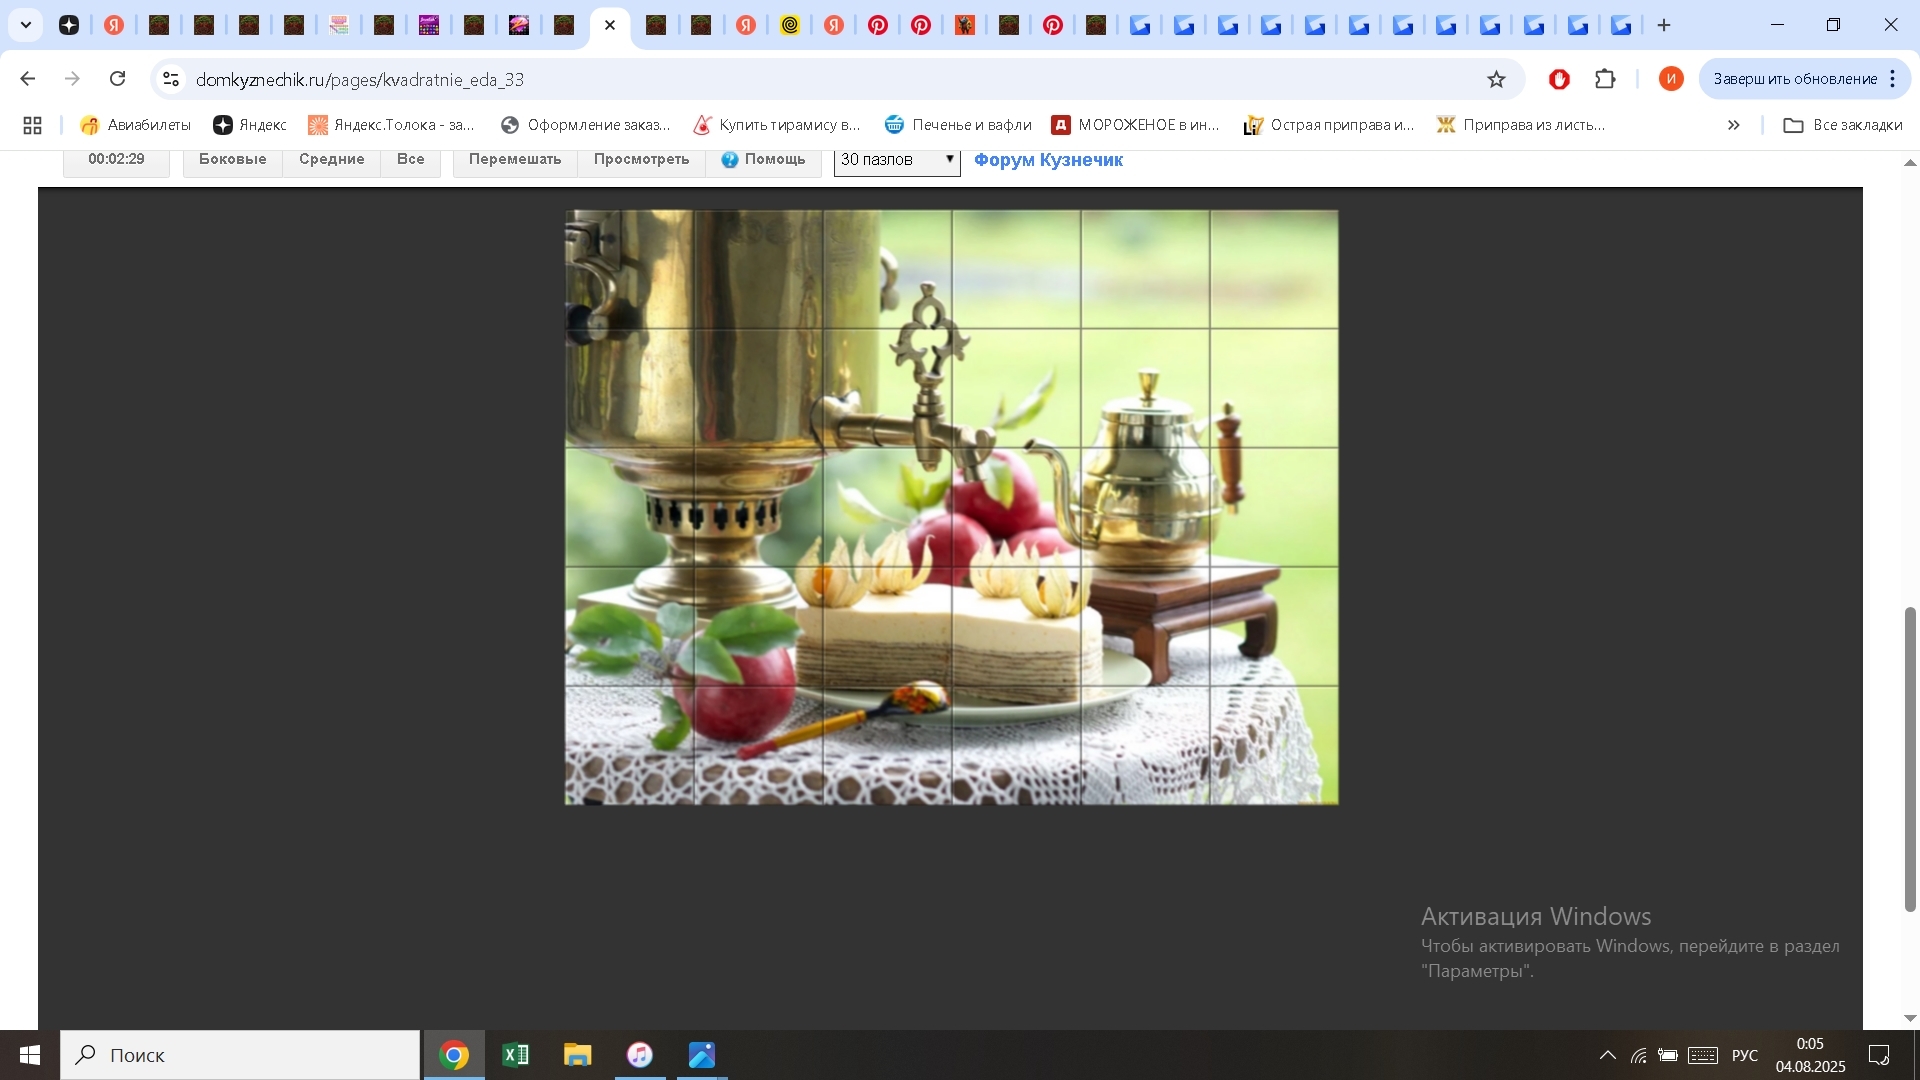Open the Все закладки folder
This screenshot has width=1920, height=1080.
tap(1843, 125)
